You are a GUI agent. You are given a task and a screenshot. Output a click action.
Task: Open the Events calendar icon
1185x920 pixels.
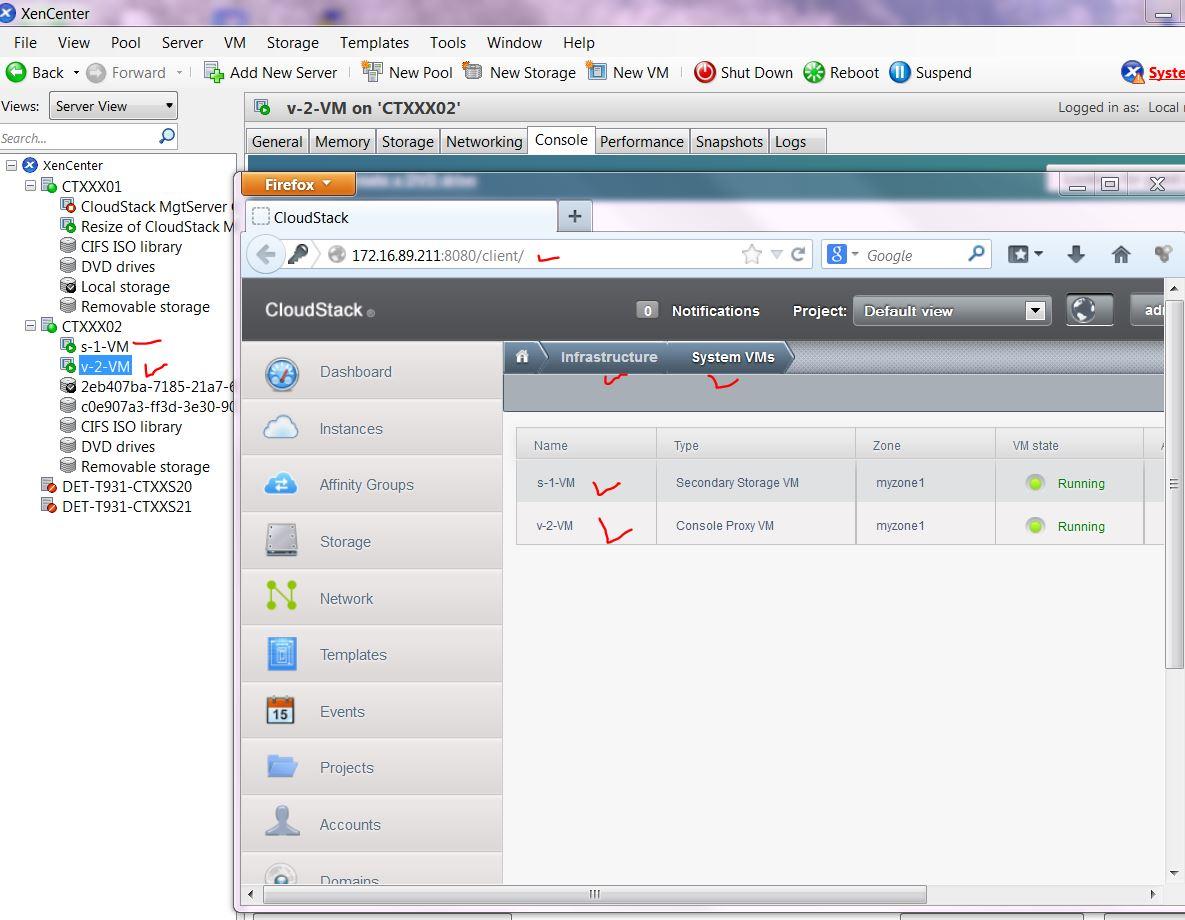(280, 710)
